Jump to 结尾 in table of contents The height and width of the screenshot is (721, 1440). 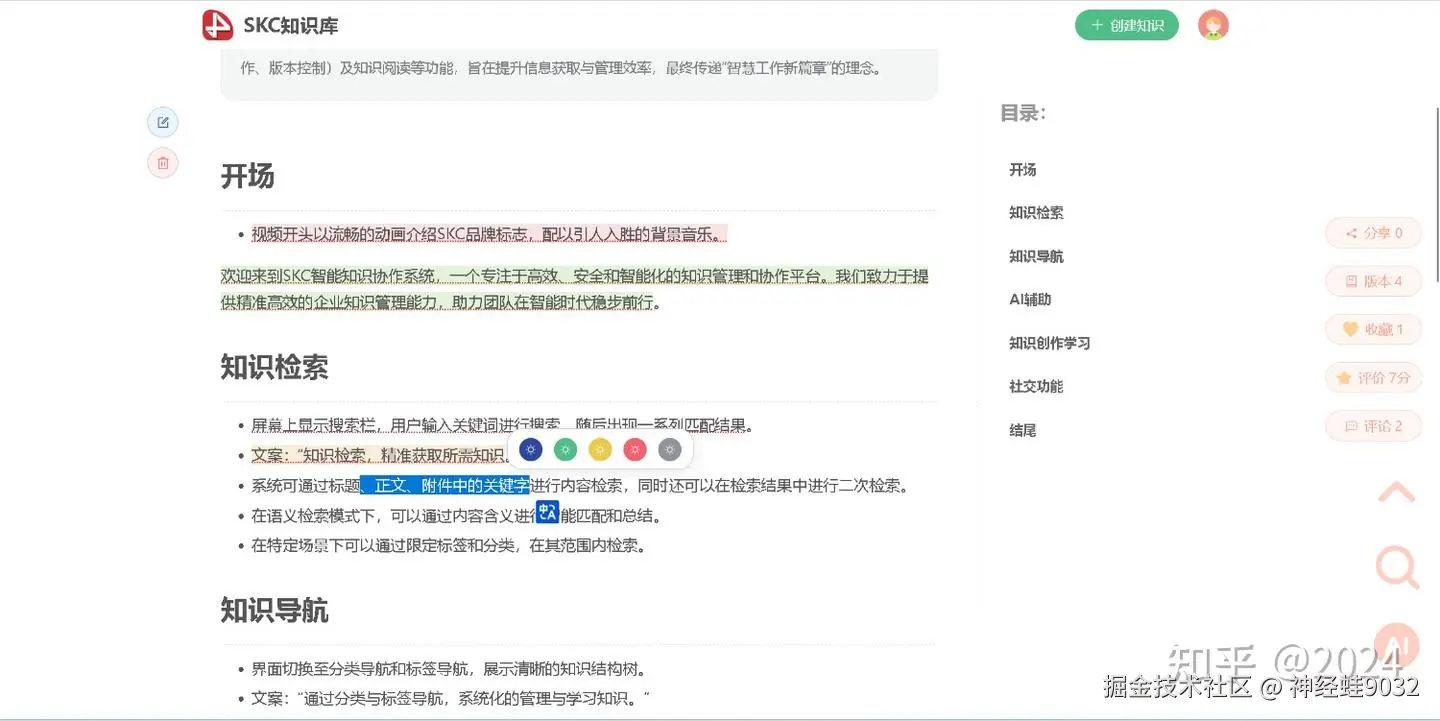1023,430
